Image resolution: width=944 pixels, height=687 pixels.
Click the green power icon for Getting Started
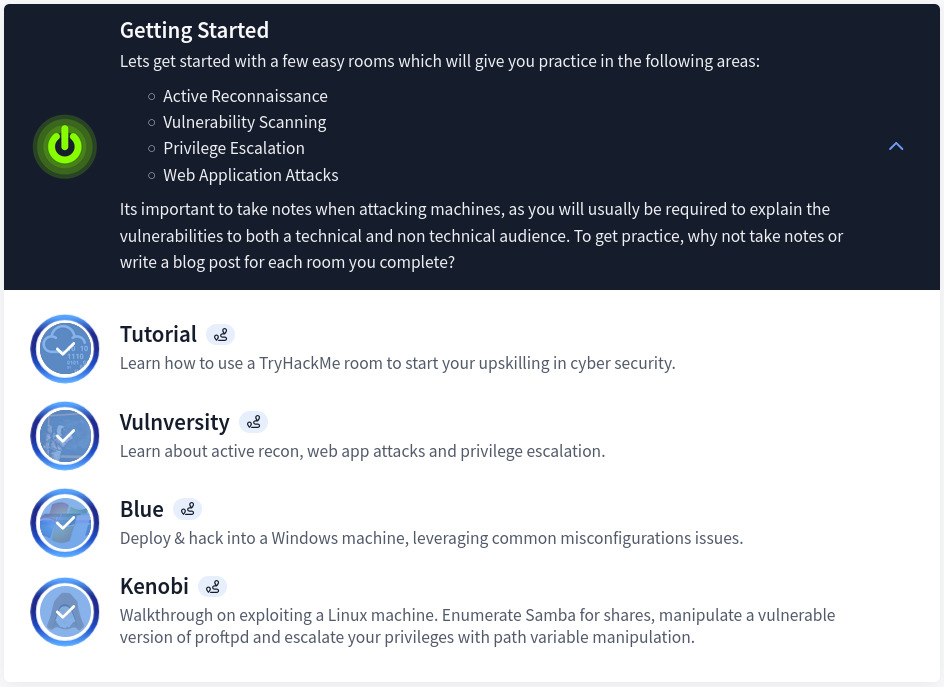[64, 146]
